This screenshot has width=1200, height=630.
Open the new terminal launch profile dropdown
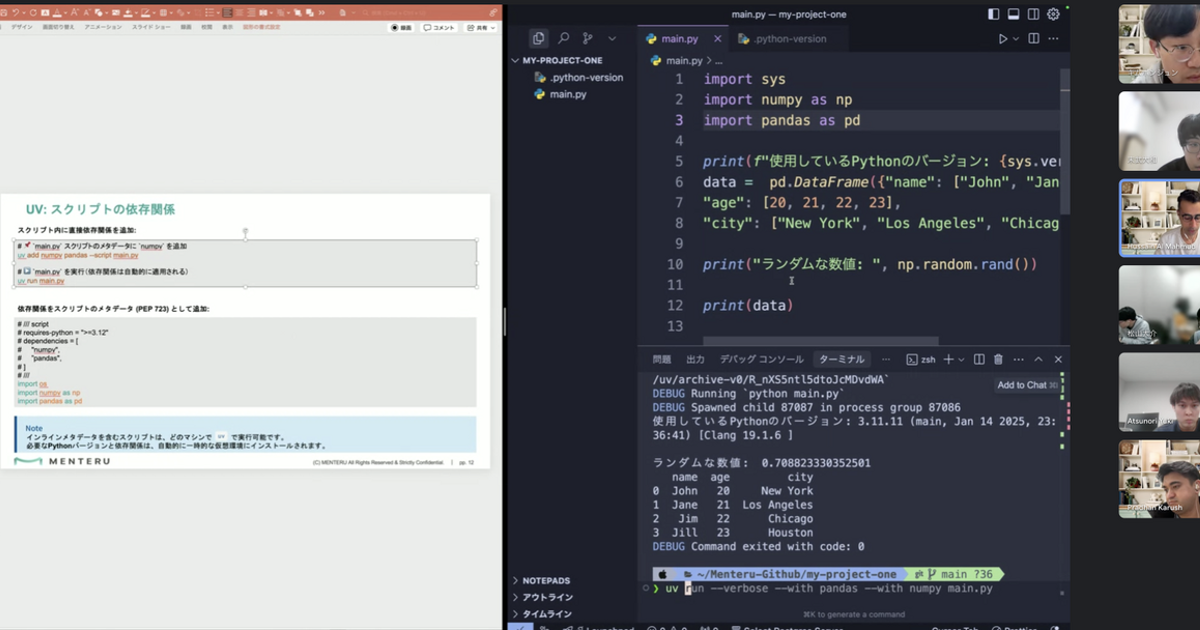961,359
